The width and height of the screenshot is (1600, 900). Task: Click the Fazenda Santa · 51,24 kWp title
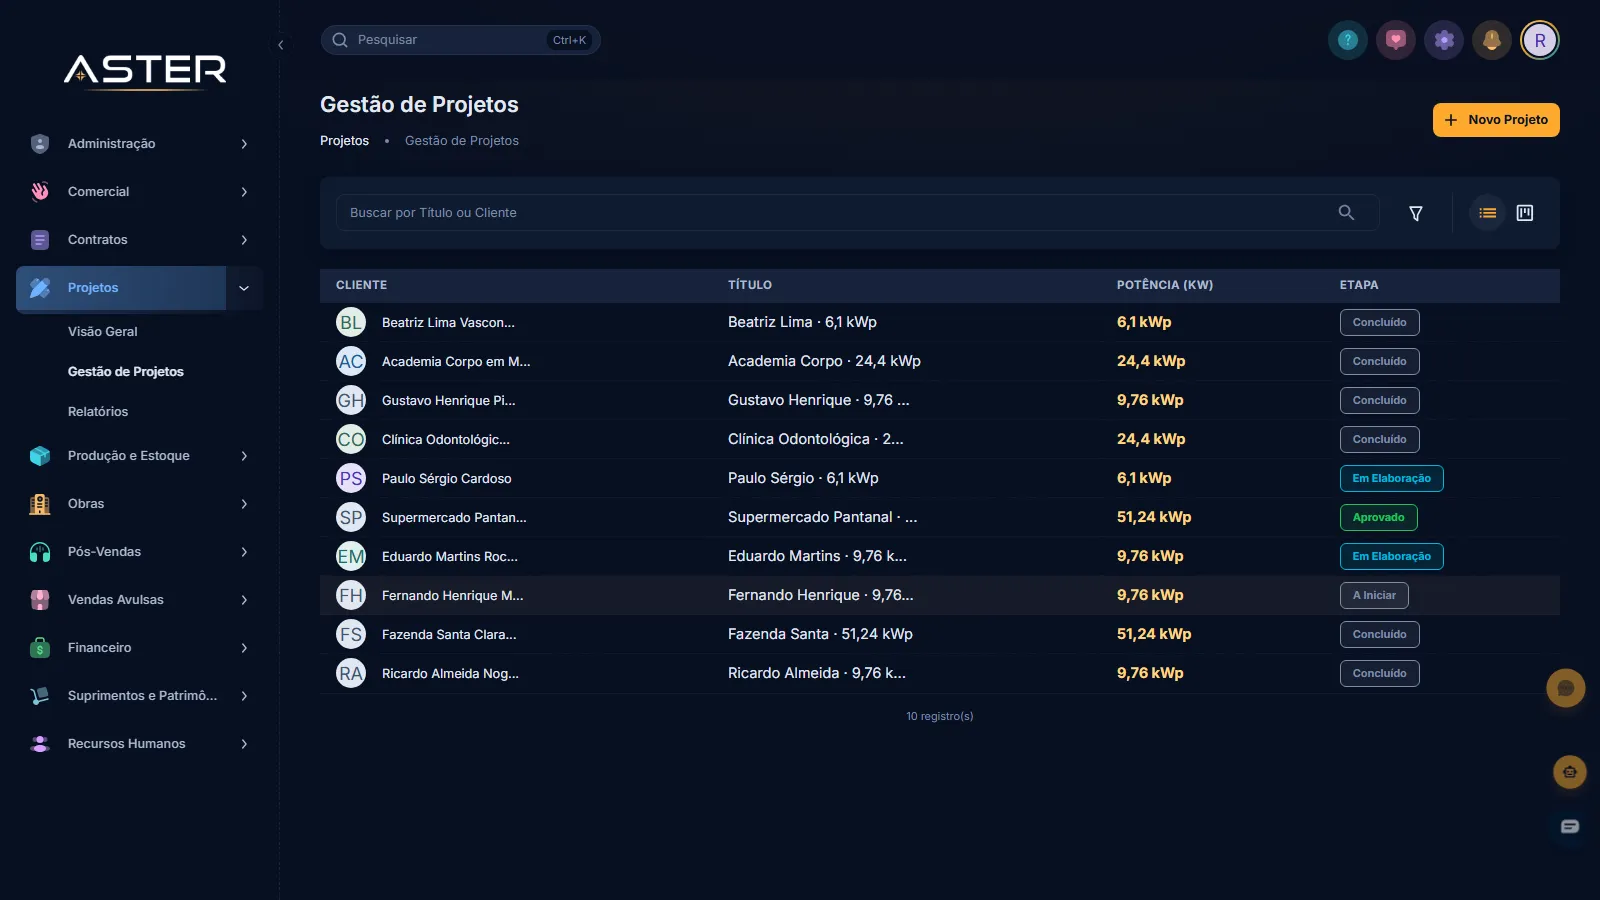pos(820,634)
